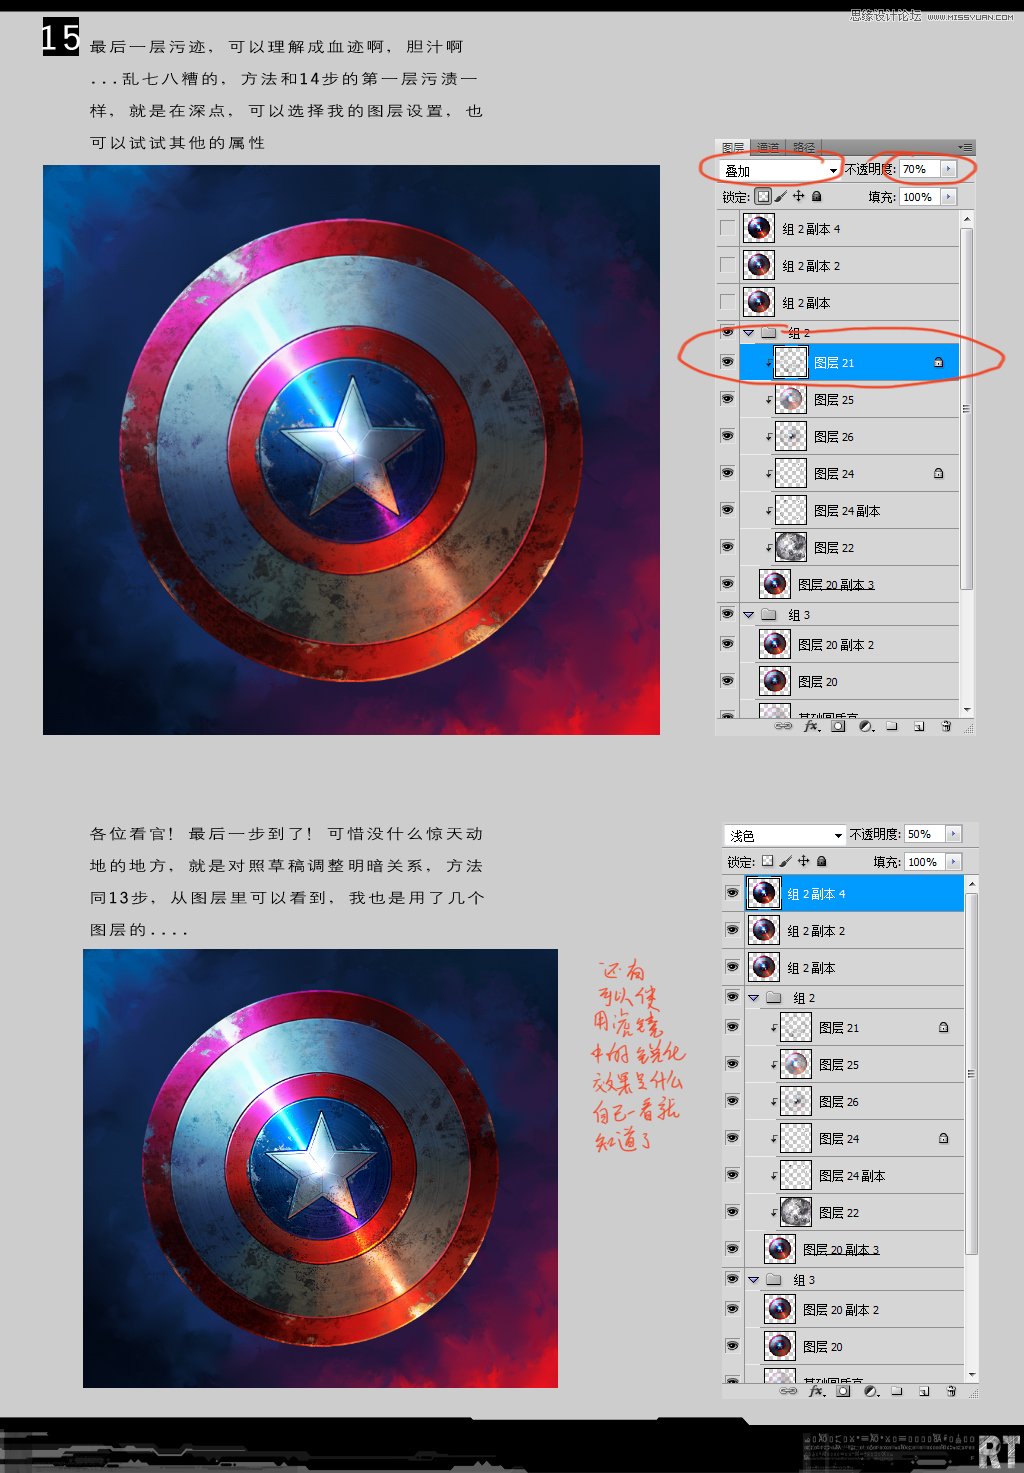
Task: Switch to 路径 tab
Action: (805, 147)
